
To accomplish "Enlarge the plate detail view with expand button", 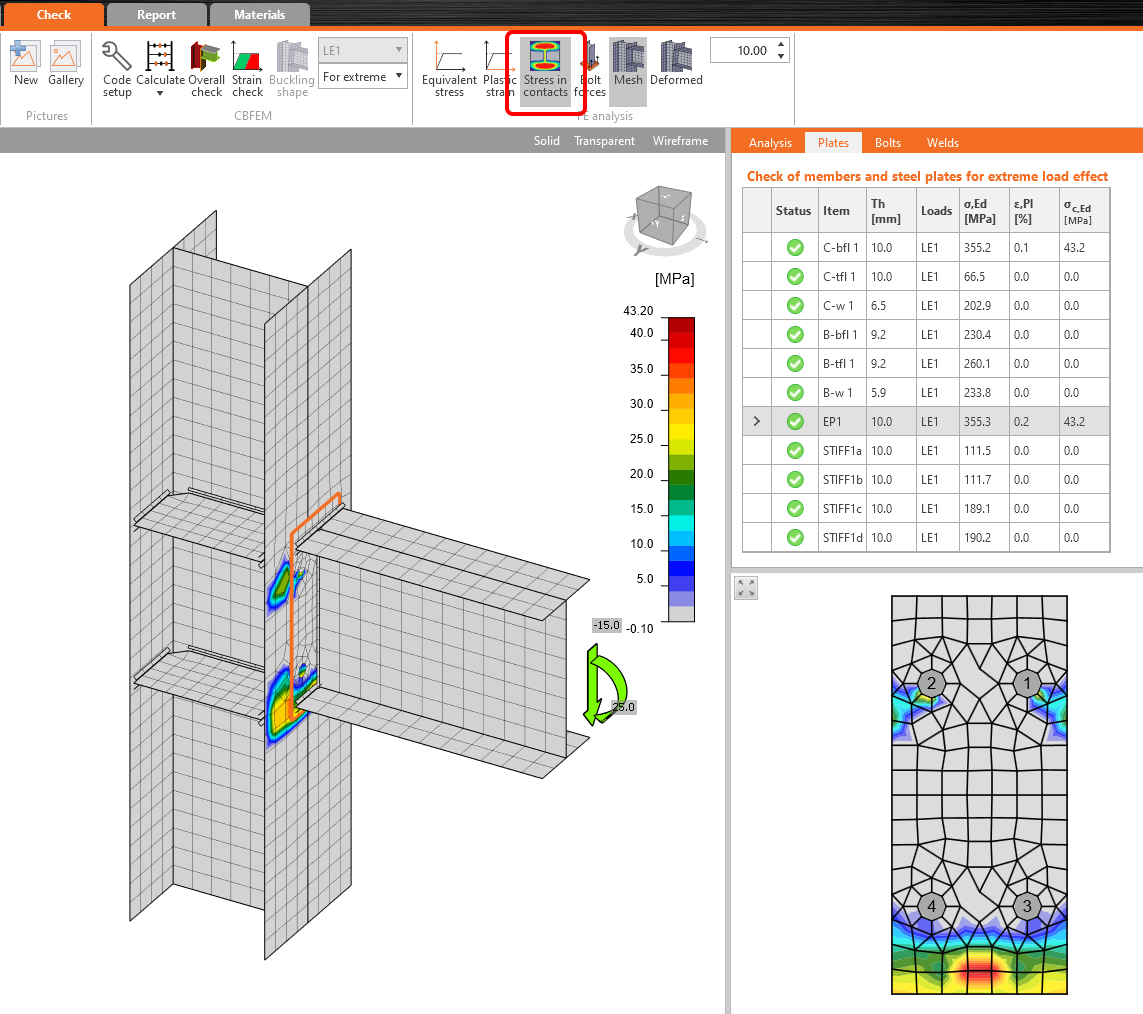I will pos(745,588).
